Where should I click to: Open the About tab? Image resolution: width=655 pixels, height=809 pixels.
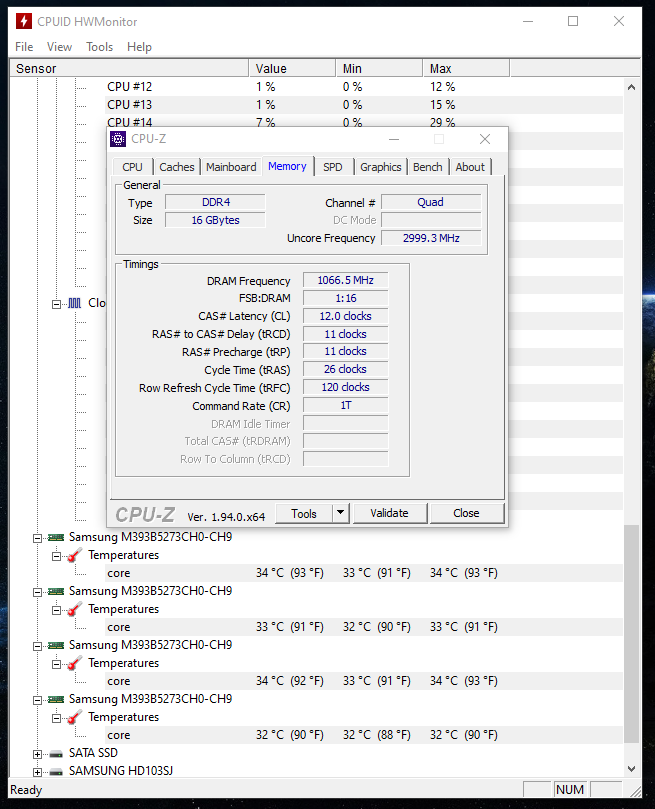pos(470,167)
